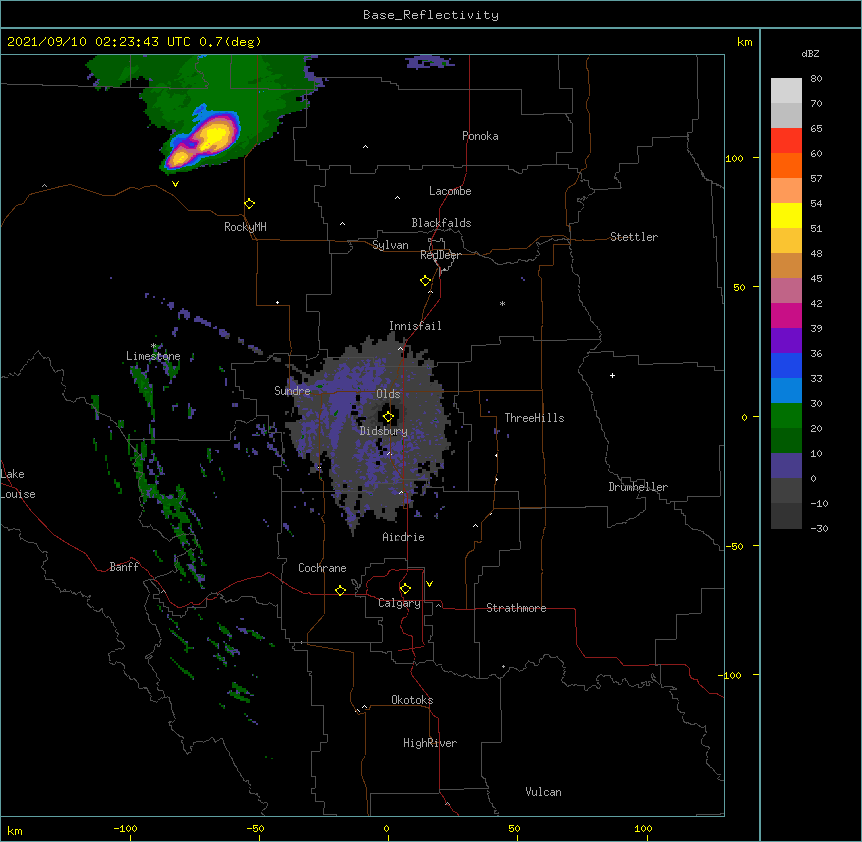The height and width of the screenshot is (842, 862).
Task: Click the Ponoka town label
Action: 480,136
